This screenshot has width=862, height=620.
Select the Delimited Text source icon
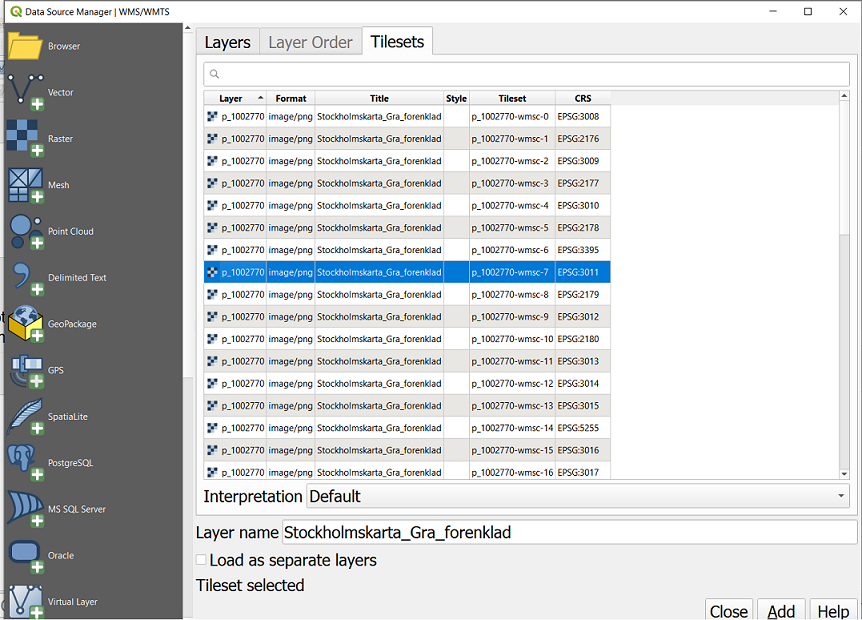click(25, 278)
